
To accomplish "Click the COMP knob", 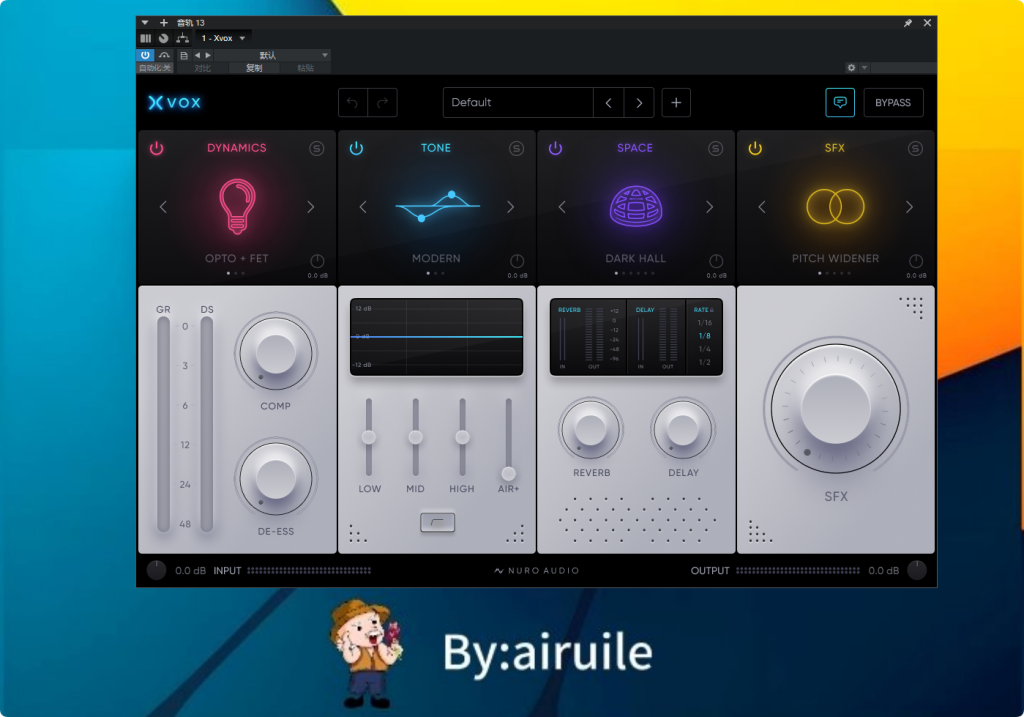I will tap(276, 353).
